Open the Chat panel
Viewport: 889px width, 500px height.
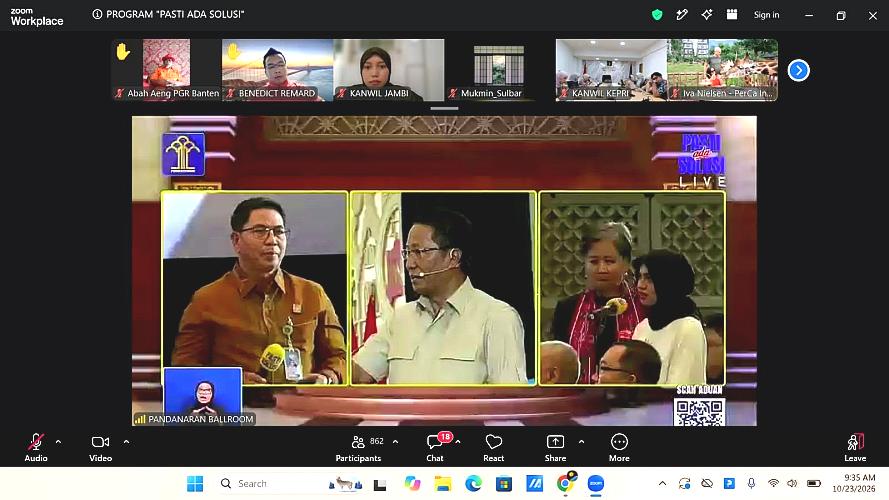tap(435, 447)
